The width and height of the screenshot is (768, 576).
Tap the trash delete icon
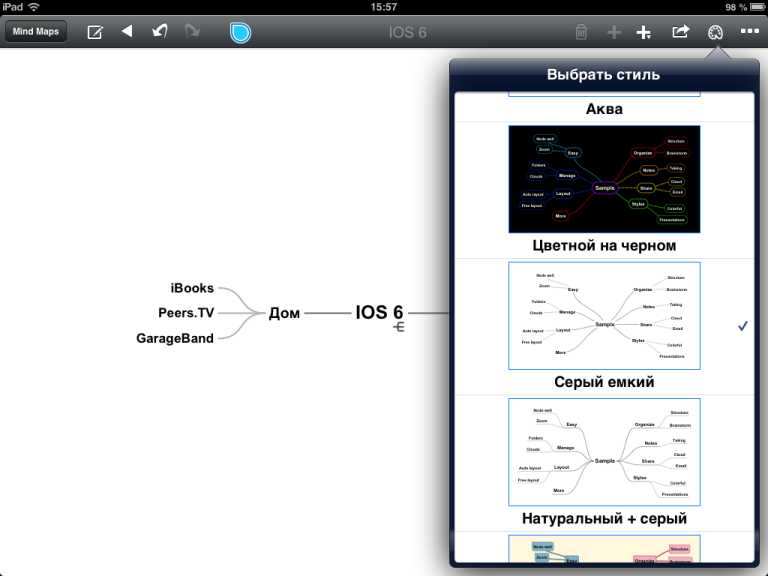point(581,32)
